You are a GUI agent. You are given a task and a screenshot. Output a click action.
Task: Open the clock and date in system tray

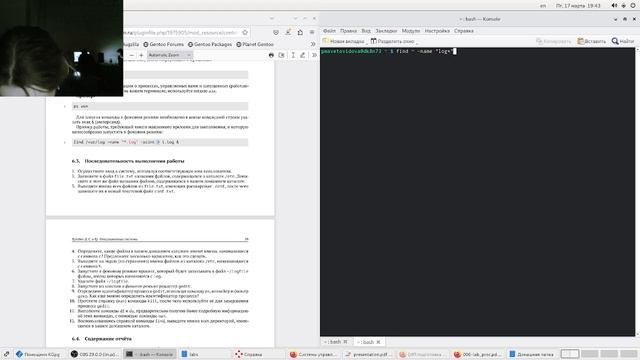pos(578,6)
